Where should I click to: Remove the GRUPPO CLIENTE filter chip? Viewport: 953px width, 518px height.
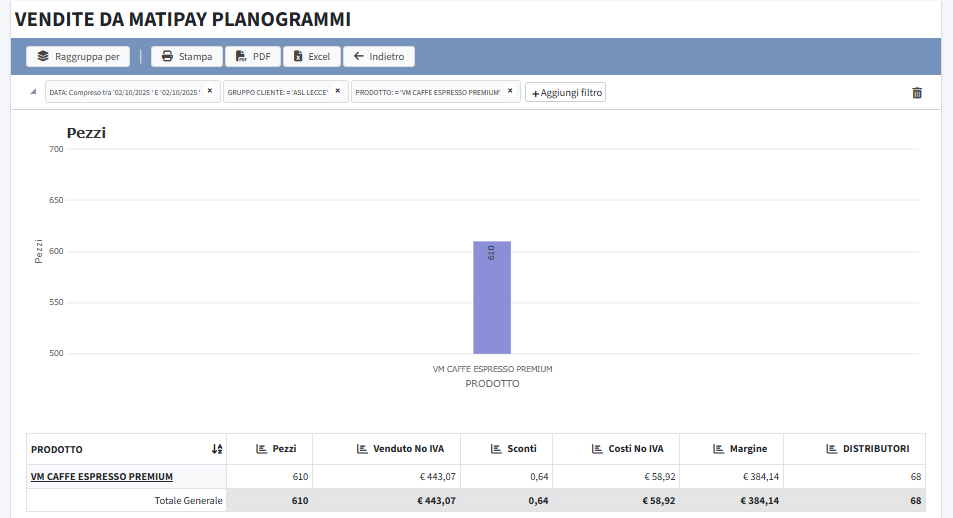[x=337, y=91]
